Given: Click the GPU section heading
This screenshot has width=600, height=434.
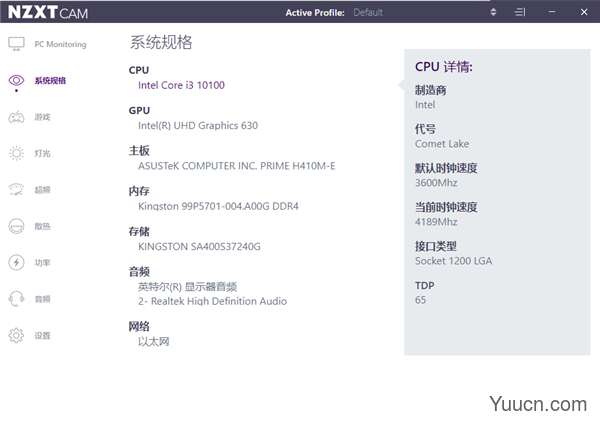Looking at the screenshot, I should tap(139, 111).
